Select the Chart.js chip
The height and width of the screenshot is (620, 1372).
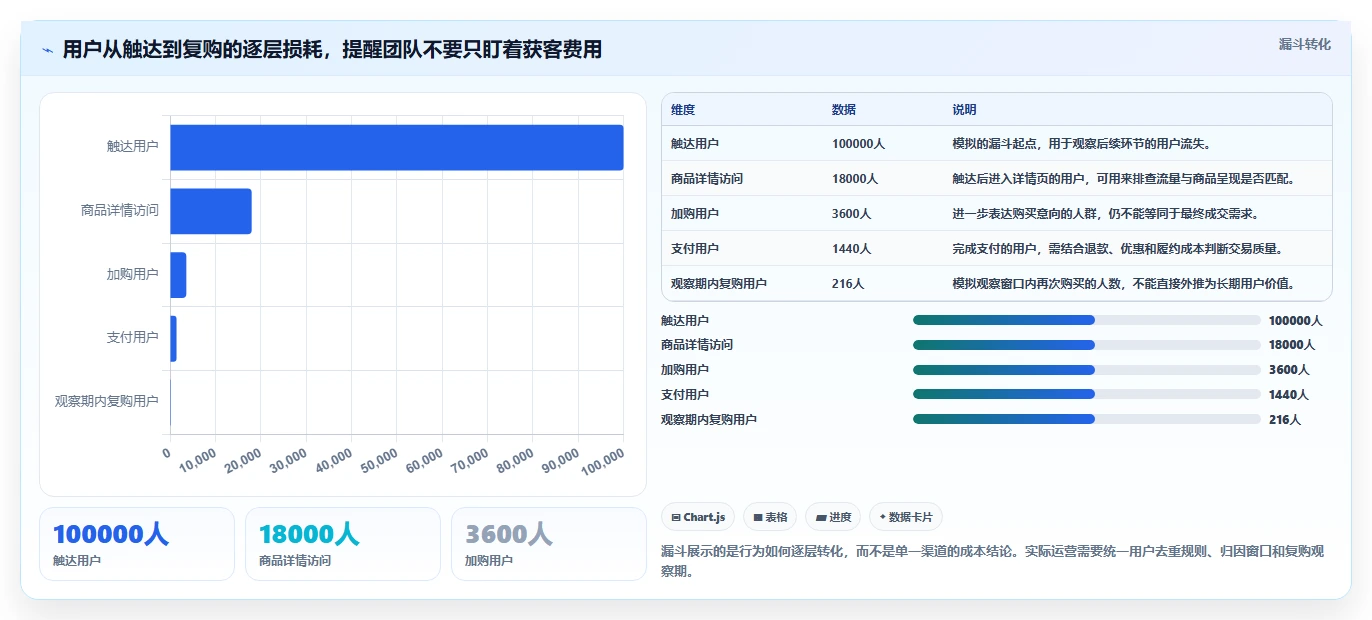click(698, 517)
